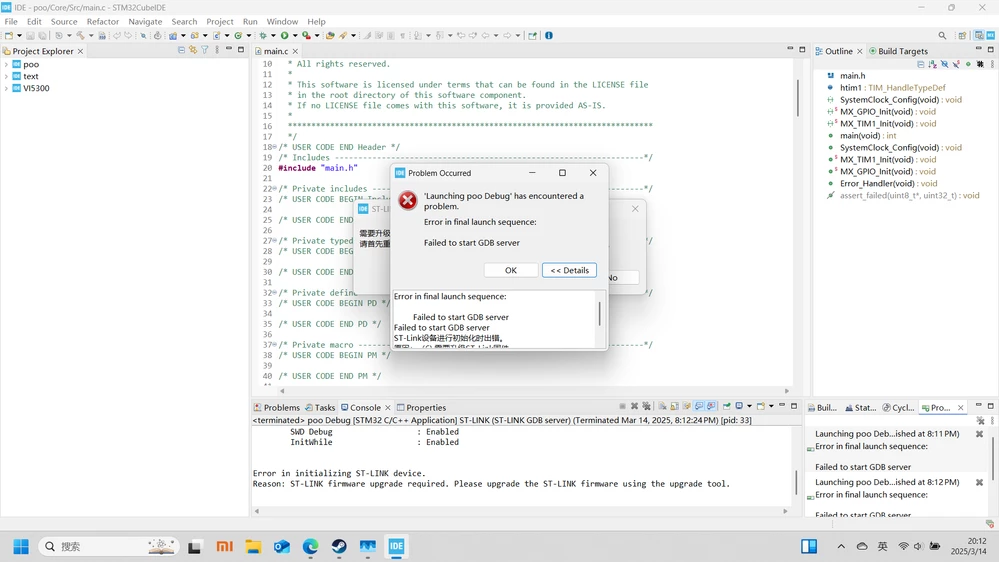Switch to the Problems tab
The height and width of the screenshot is (562, 999).
click(277, 407)
